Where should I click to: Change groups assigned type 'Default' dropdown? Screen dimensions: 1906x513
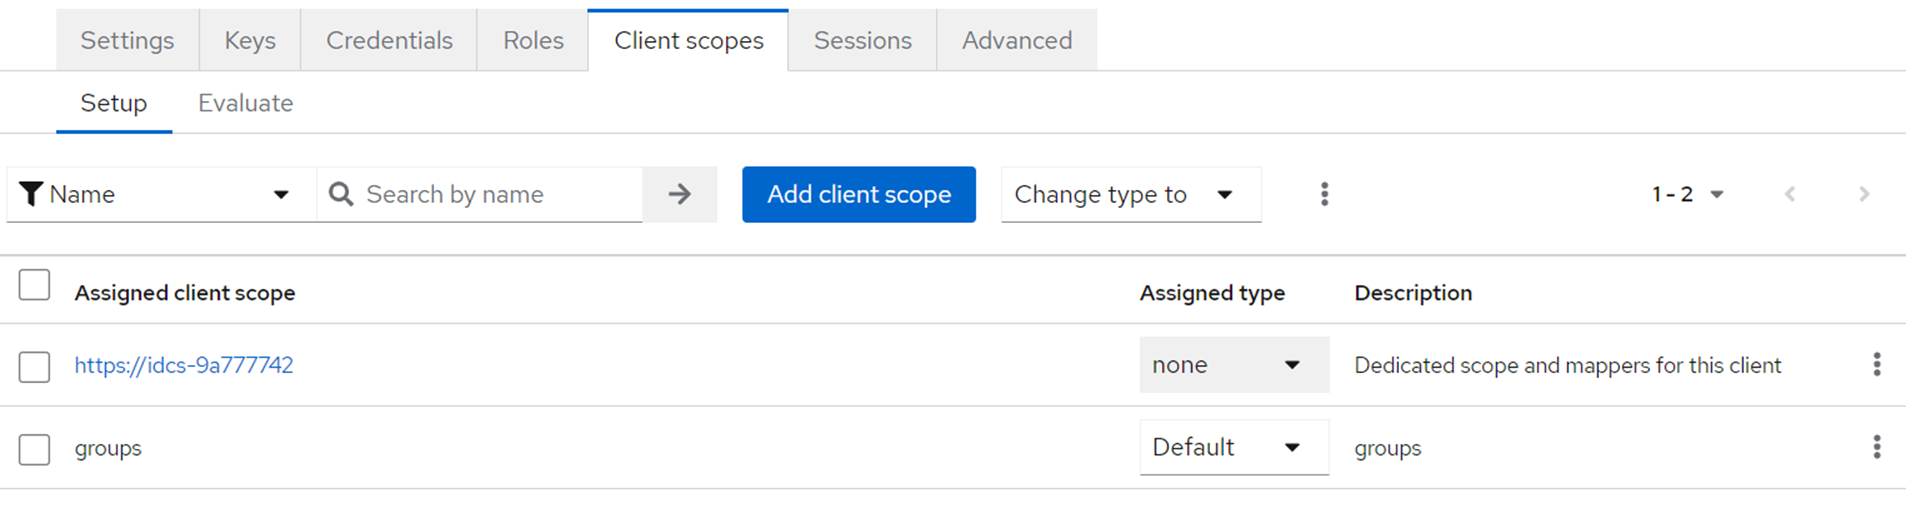click(x=1233, y=447)
